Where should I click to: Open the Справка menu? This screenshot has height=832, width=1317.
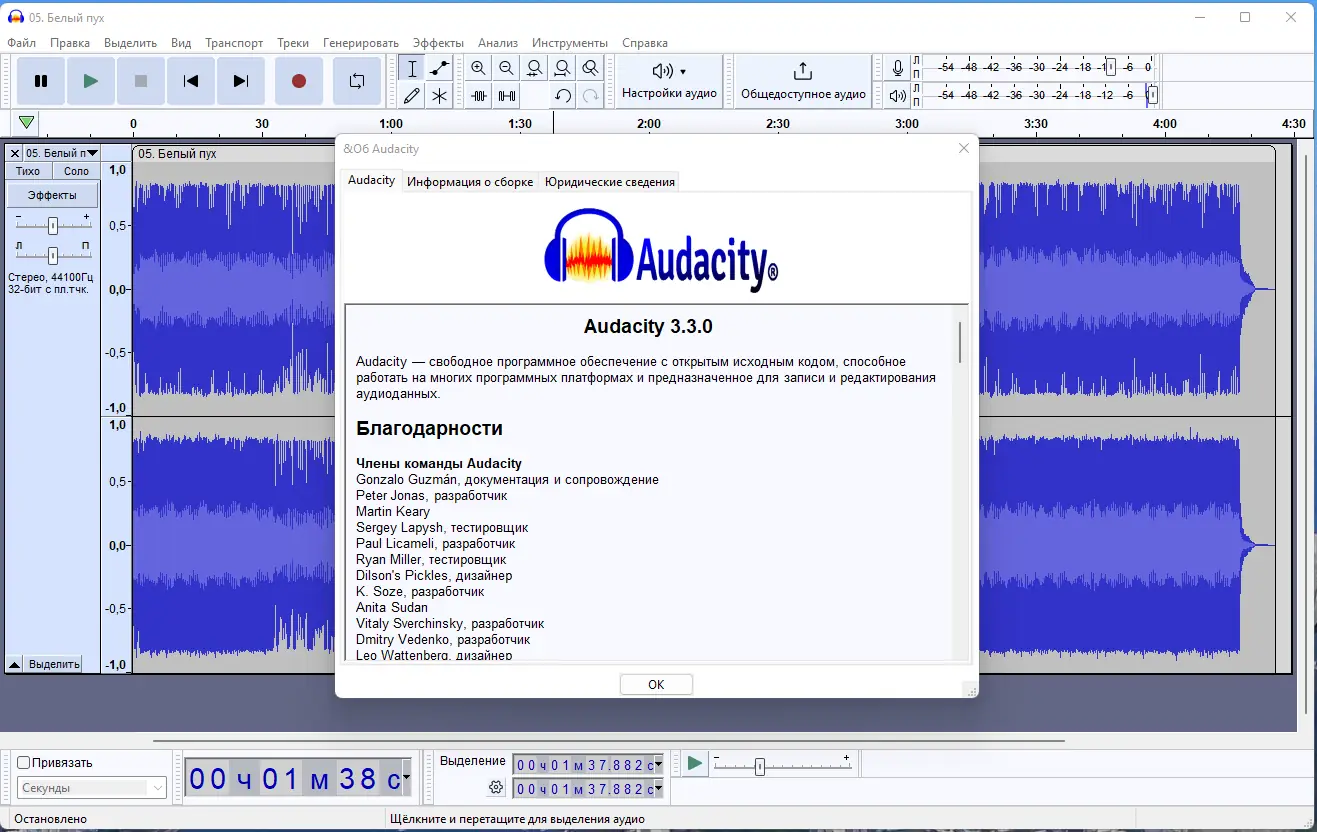(645, 43)
